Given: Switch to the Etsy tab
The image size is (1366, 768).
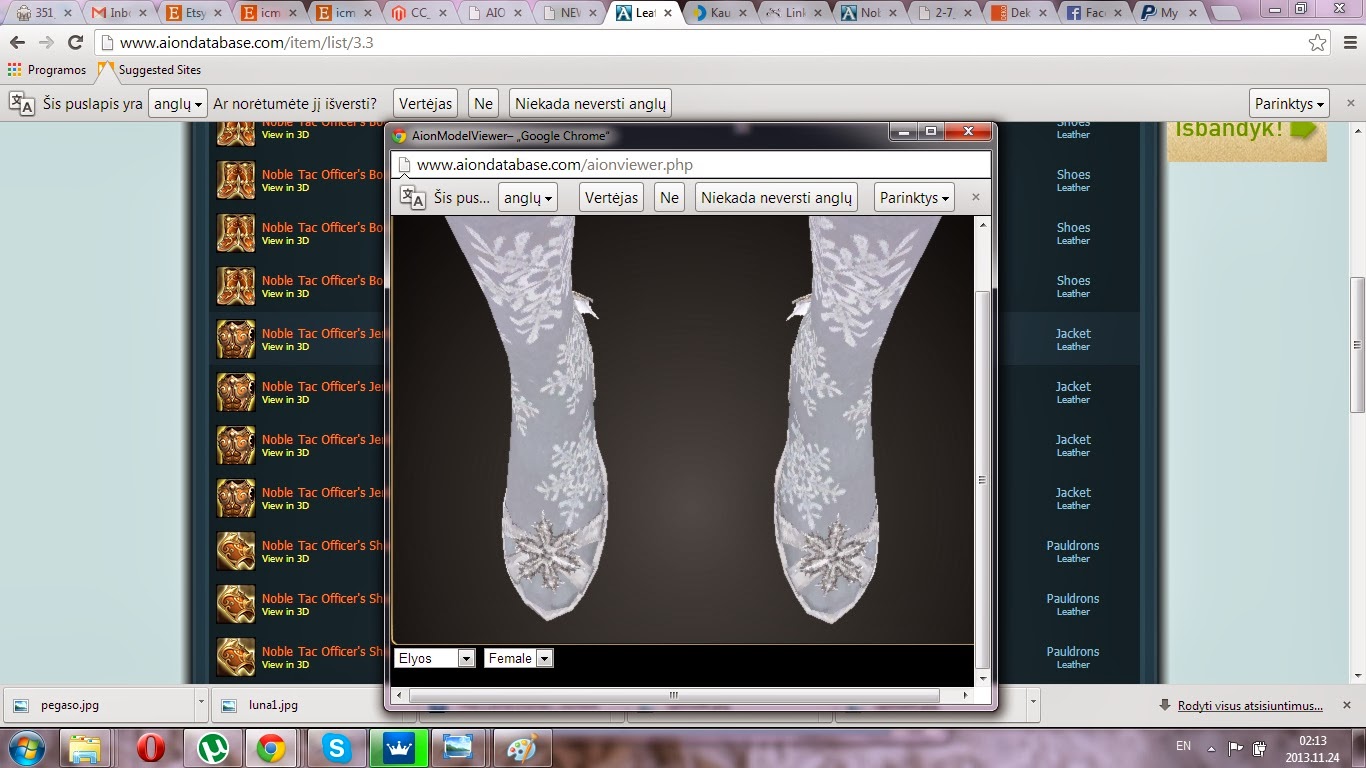Looking at the screenshot, I should [x=193, y=13].
